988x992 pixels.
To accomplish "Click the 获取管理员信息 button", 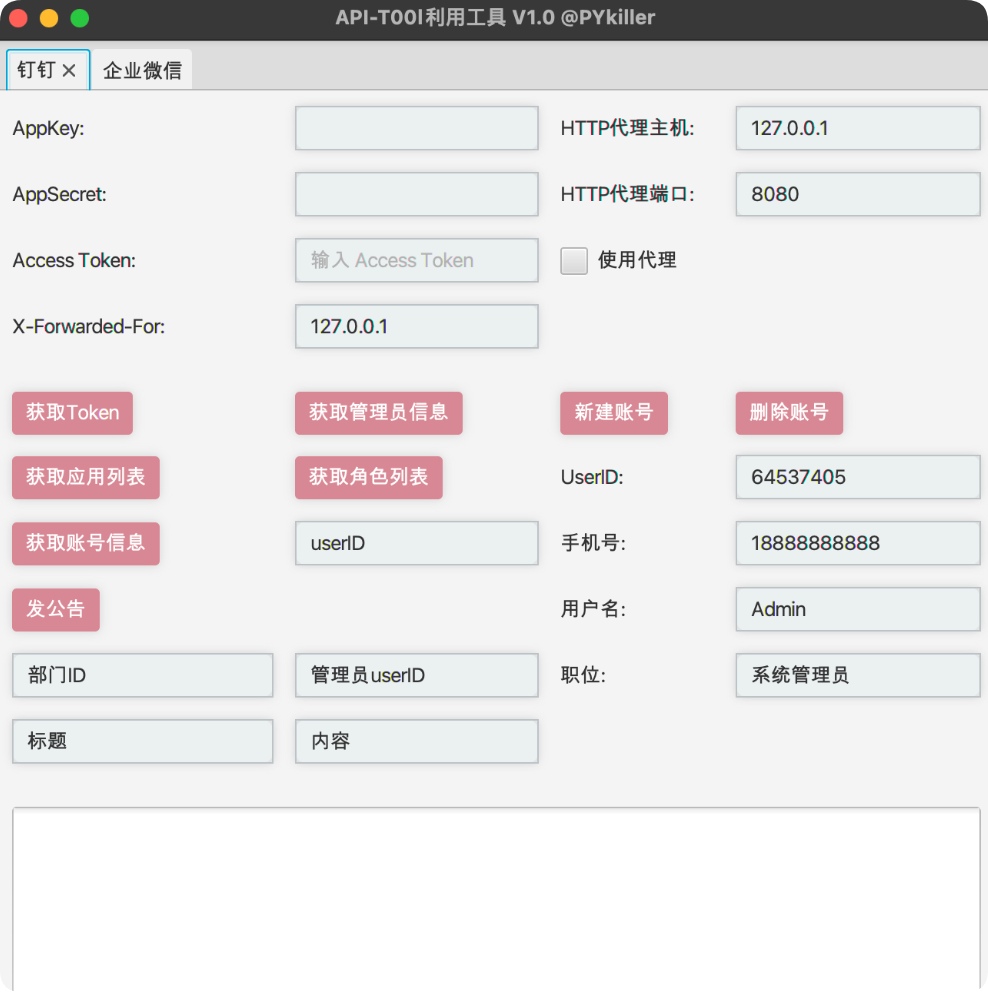I will point(378,413).
